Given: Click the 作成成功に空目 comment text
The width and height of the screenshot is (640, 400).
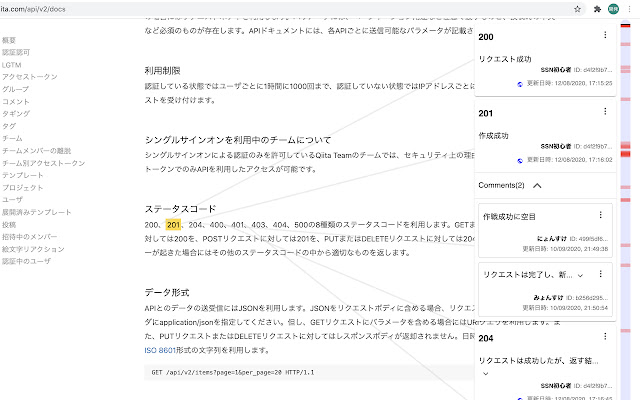Looking at the screenshot, I should pyautogui.click(x=509, y=217).
